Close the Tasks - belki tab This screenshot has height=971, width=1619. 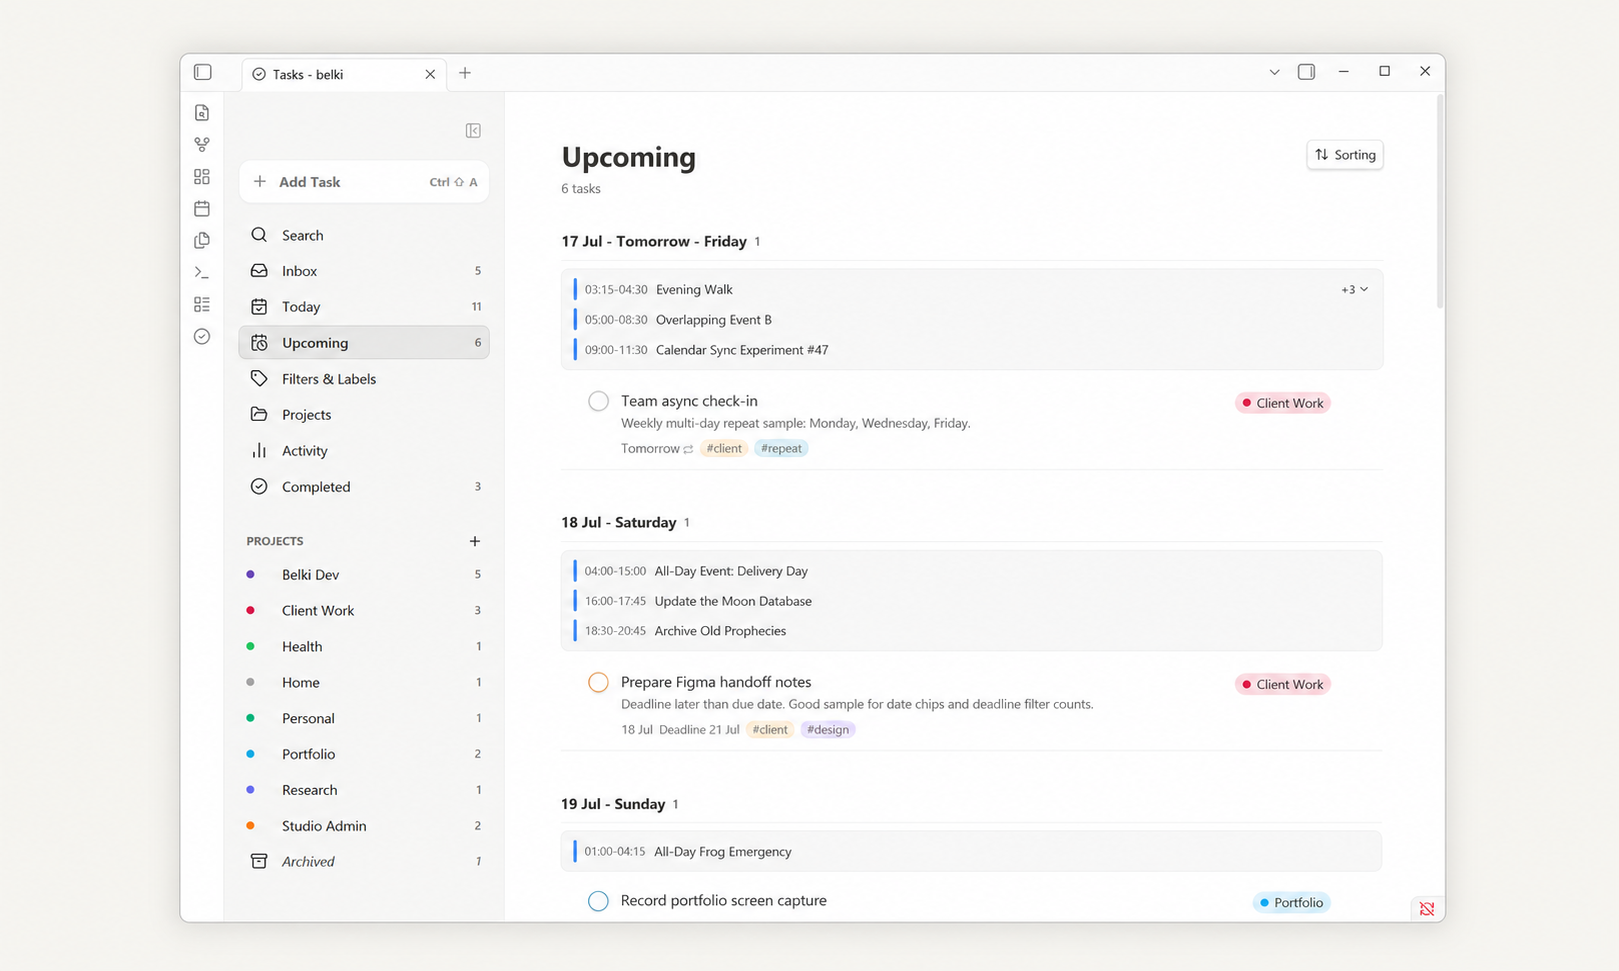click(430, 74)
